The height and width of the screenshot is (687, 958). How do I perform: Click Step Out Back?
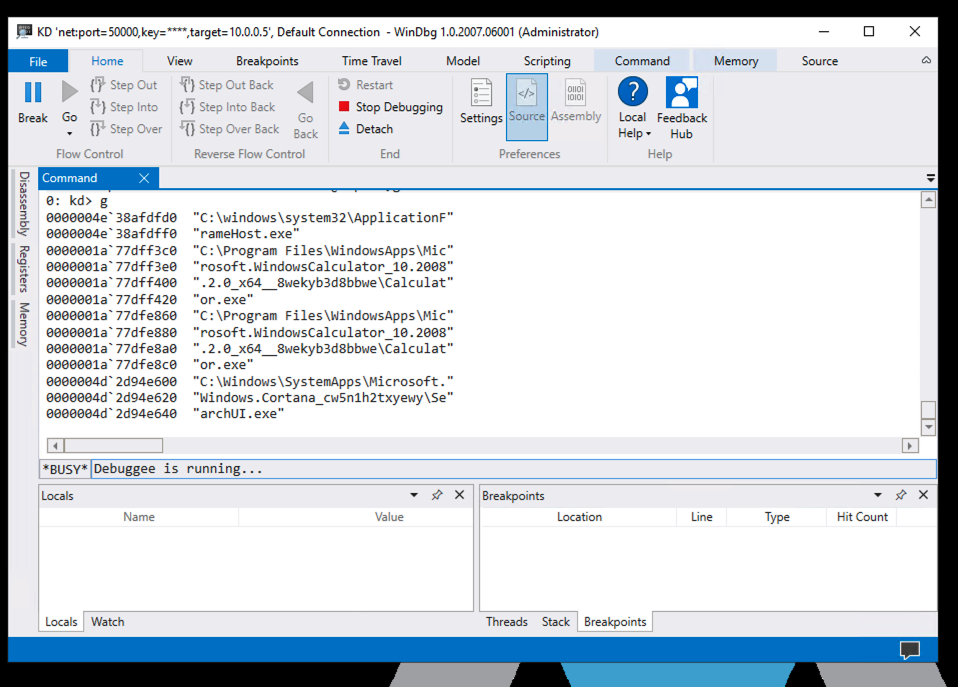(x=227, y=85)
